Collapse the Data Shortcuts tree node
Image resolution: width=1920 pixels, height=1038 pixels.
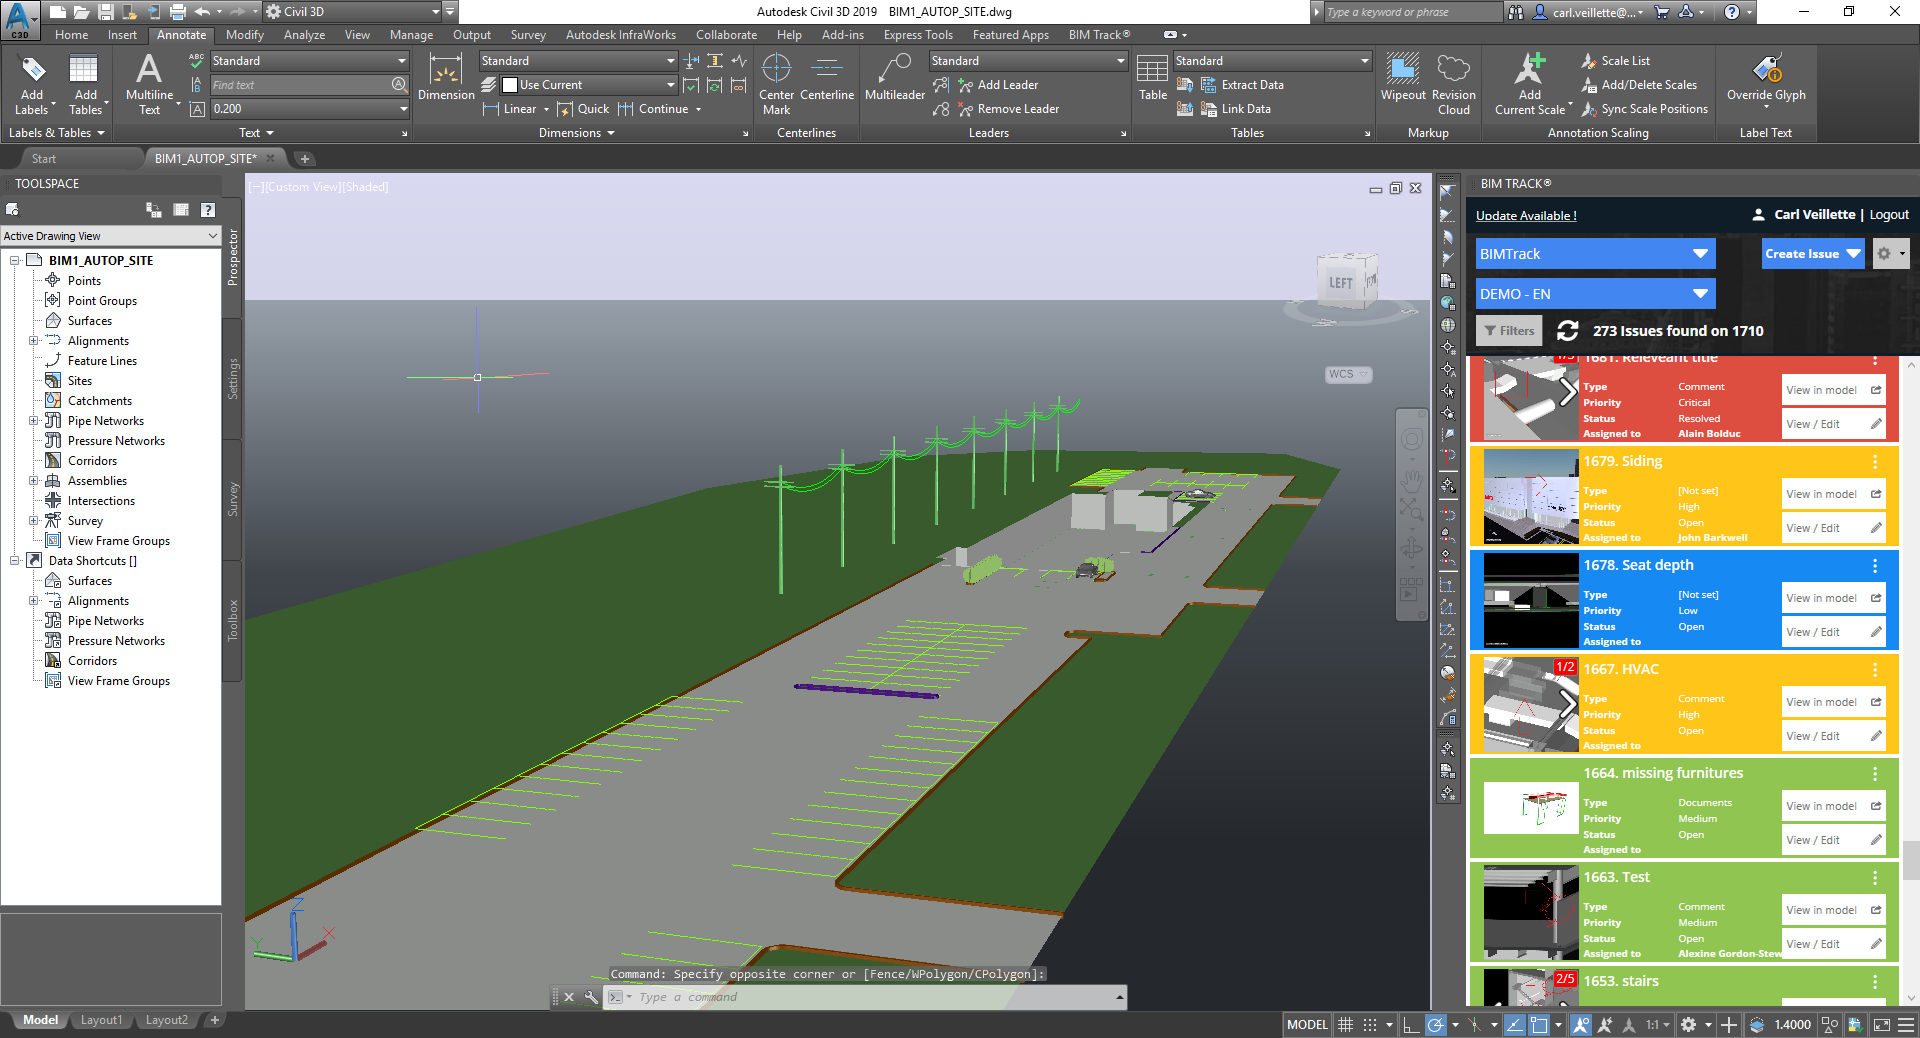(15, 561)
